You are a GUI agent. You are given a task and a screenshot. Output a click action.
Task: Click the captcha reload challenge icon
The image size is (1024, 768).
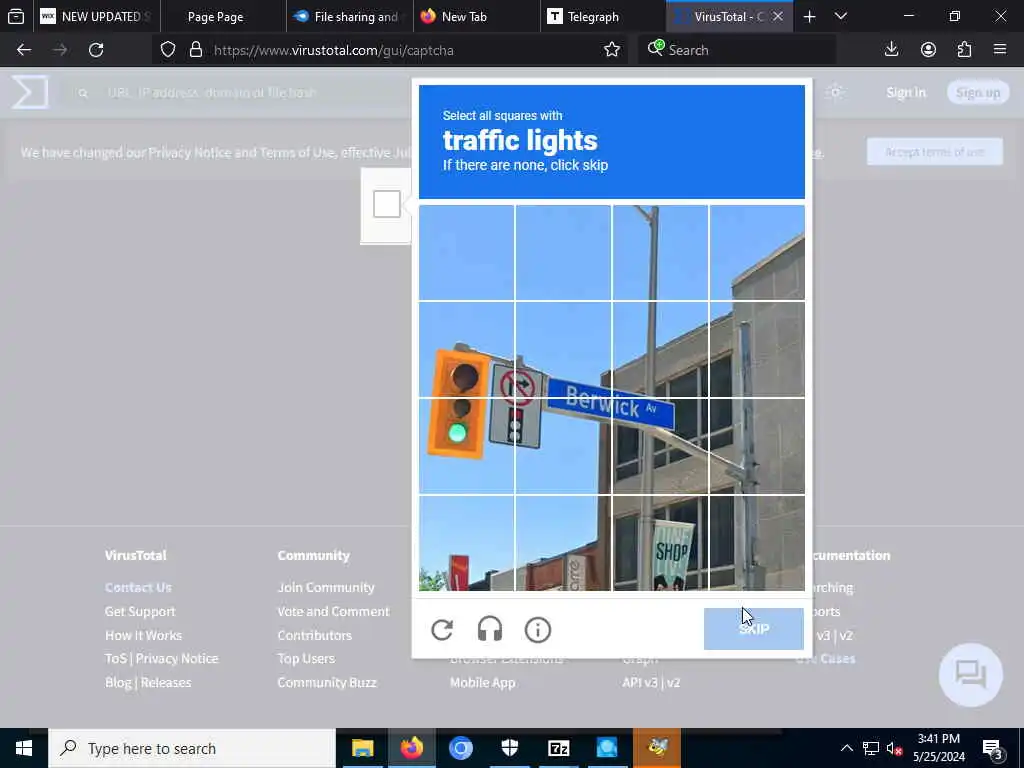(442, 630)
